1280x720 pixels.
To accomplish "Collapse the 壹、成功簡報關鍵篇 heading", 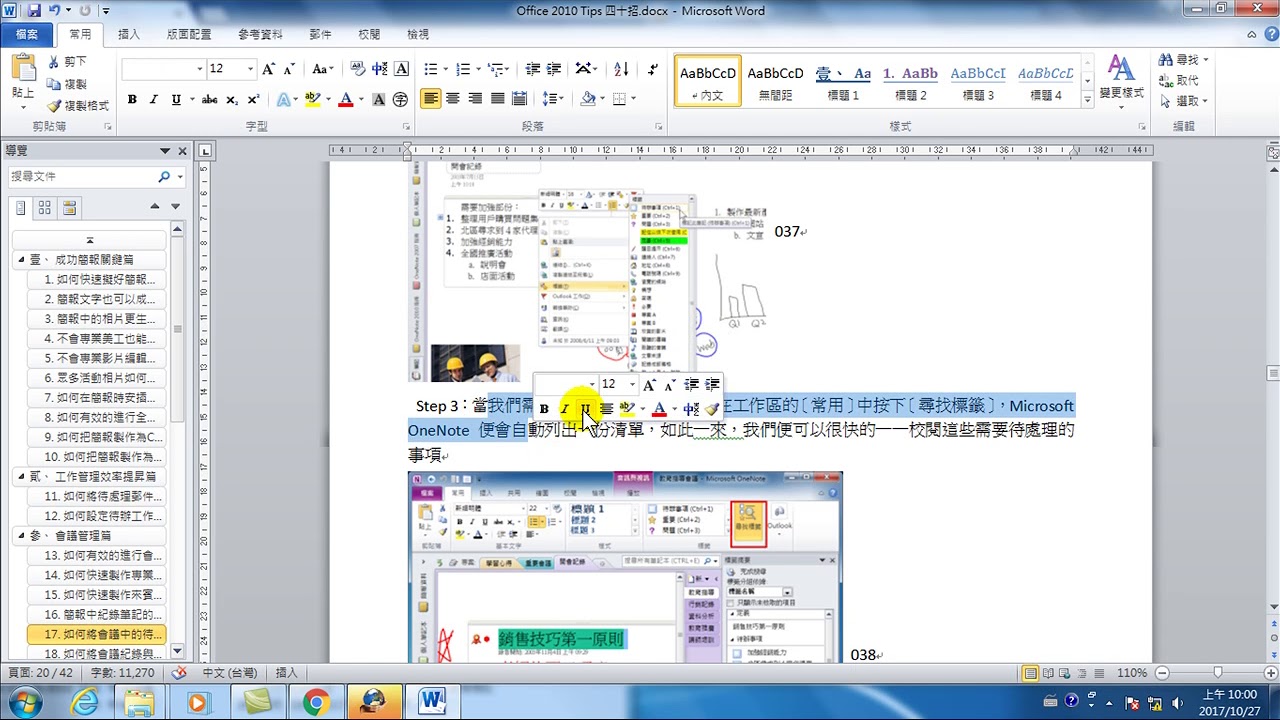I will click(21, 260).
